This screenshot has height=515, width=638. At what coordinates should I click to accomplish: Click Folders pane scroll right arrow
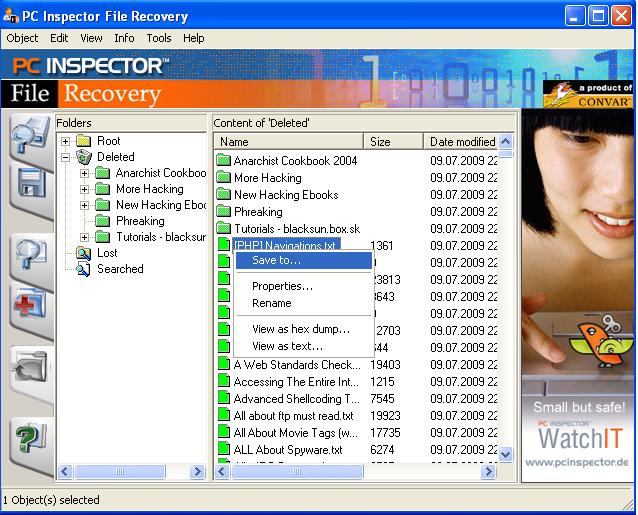(x=198, y=471)
